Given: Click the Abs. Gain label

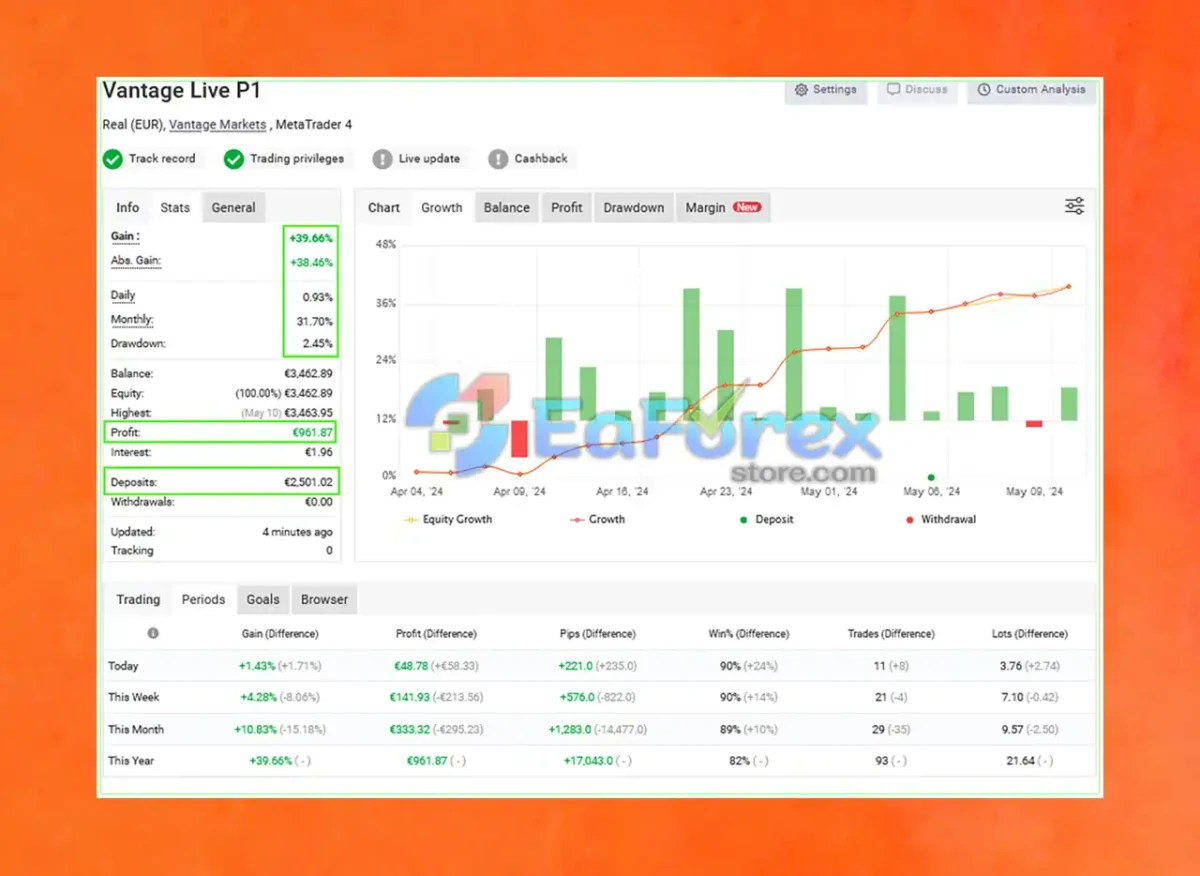Looking at the screenshot, I should [135, 261].
